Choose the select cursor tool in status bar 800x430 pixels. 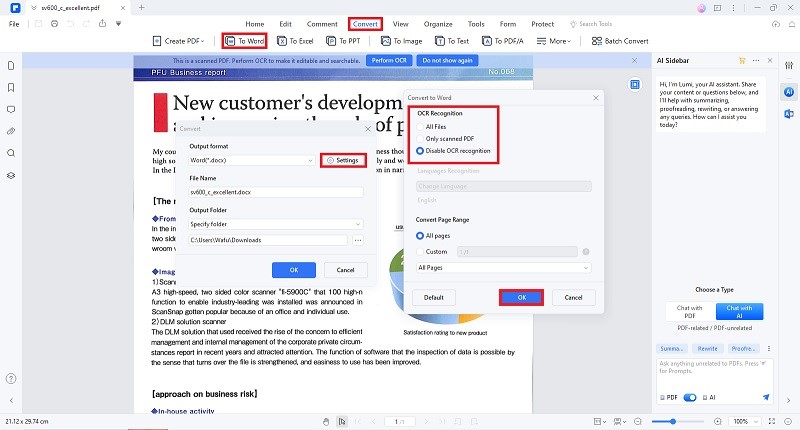point(342,421)
